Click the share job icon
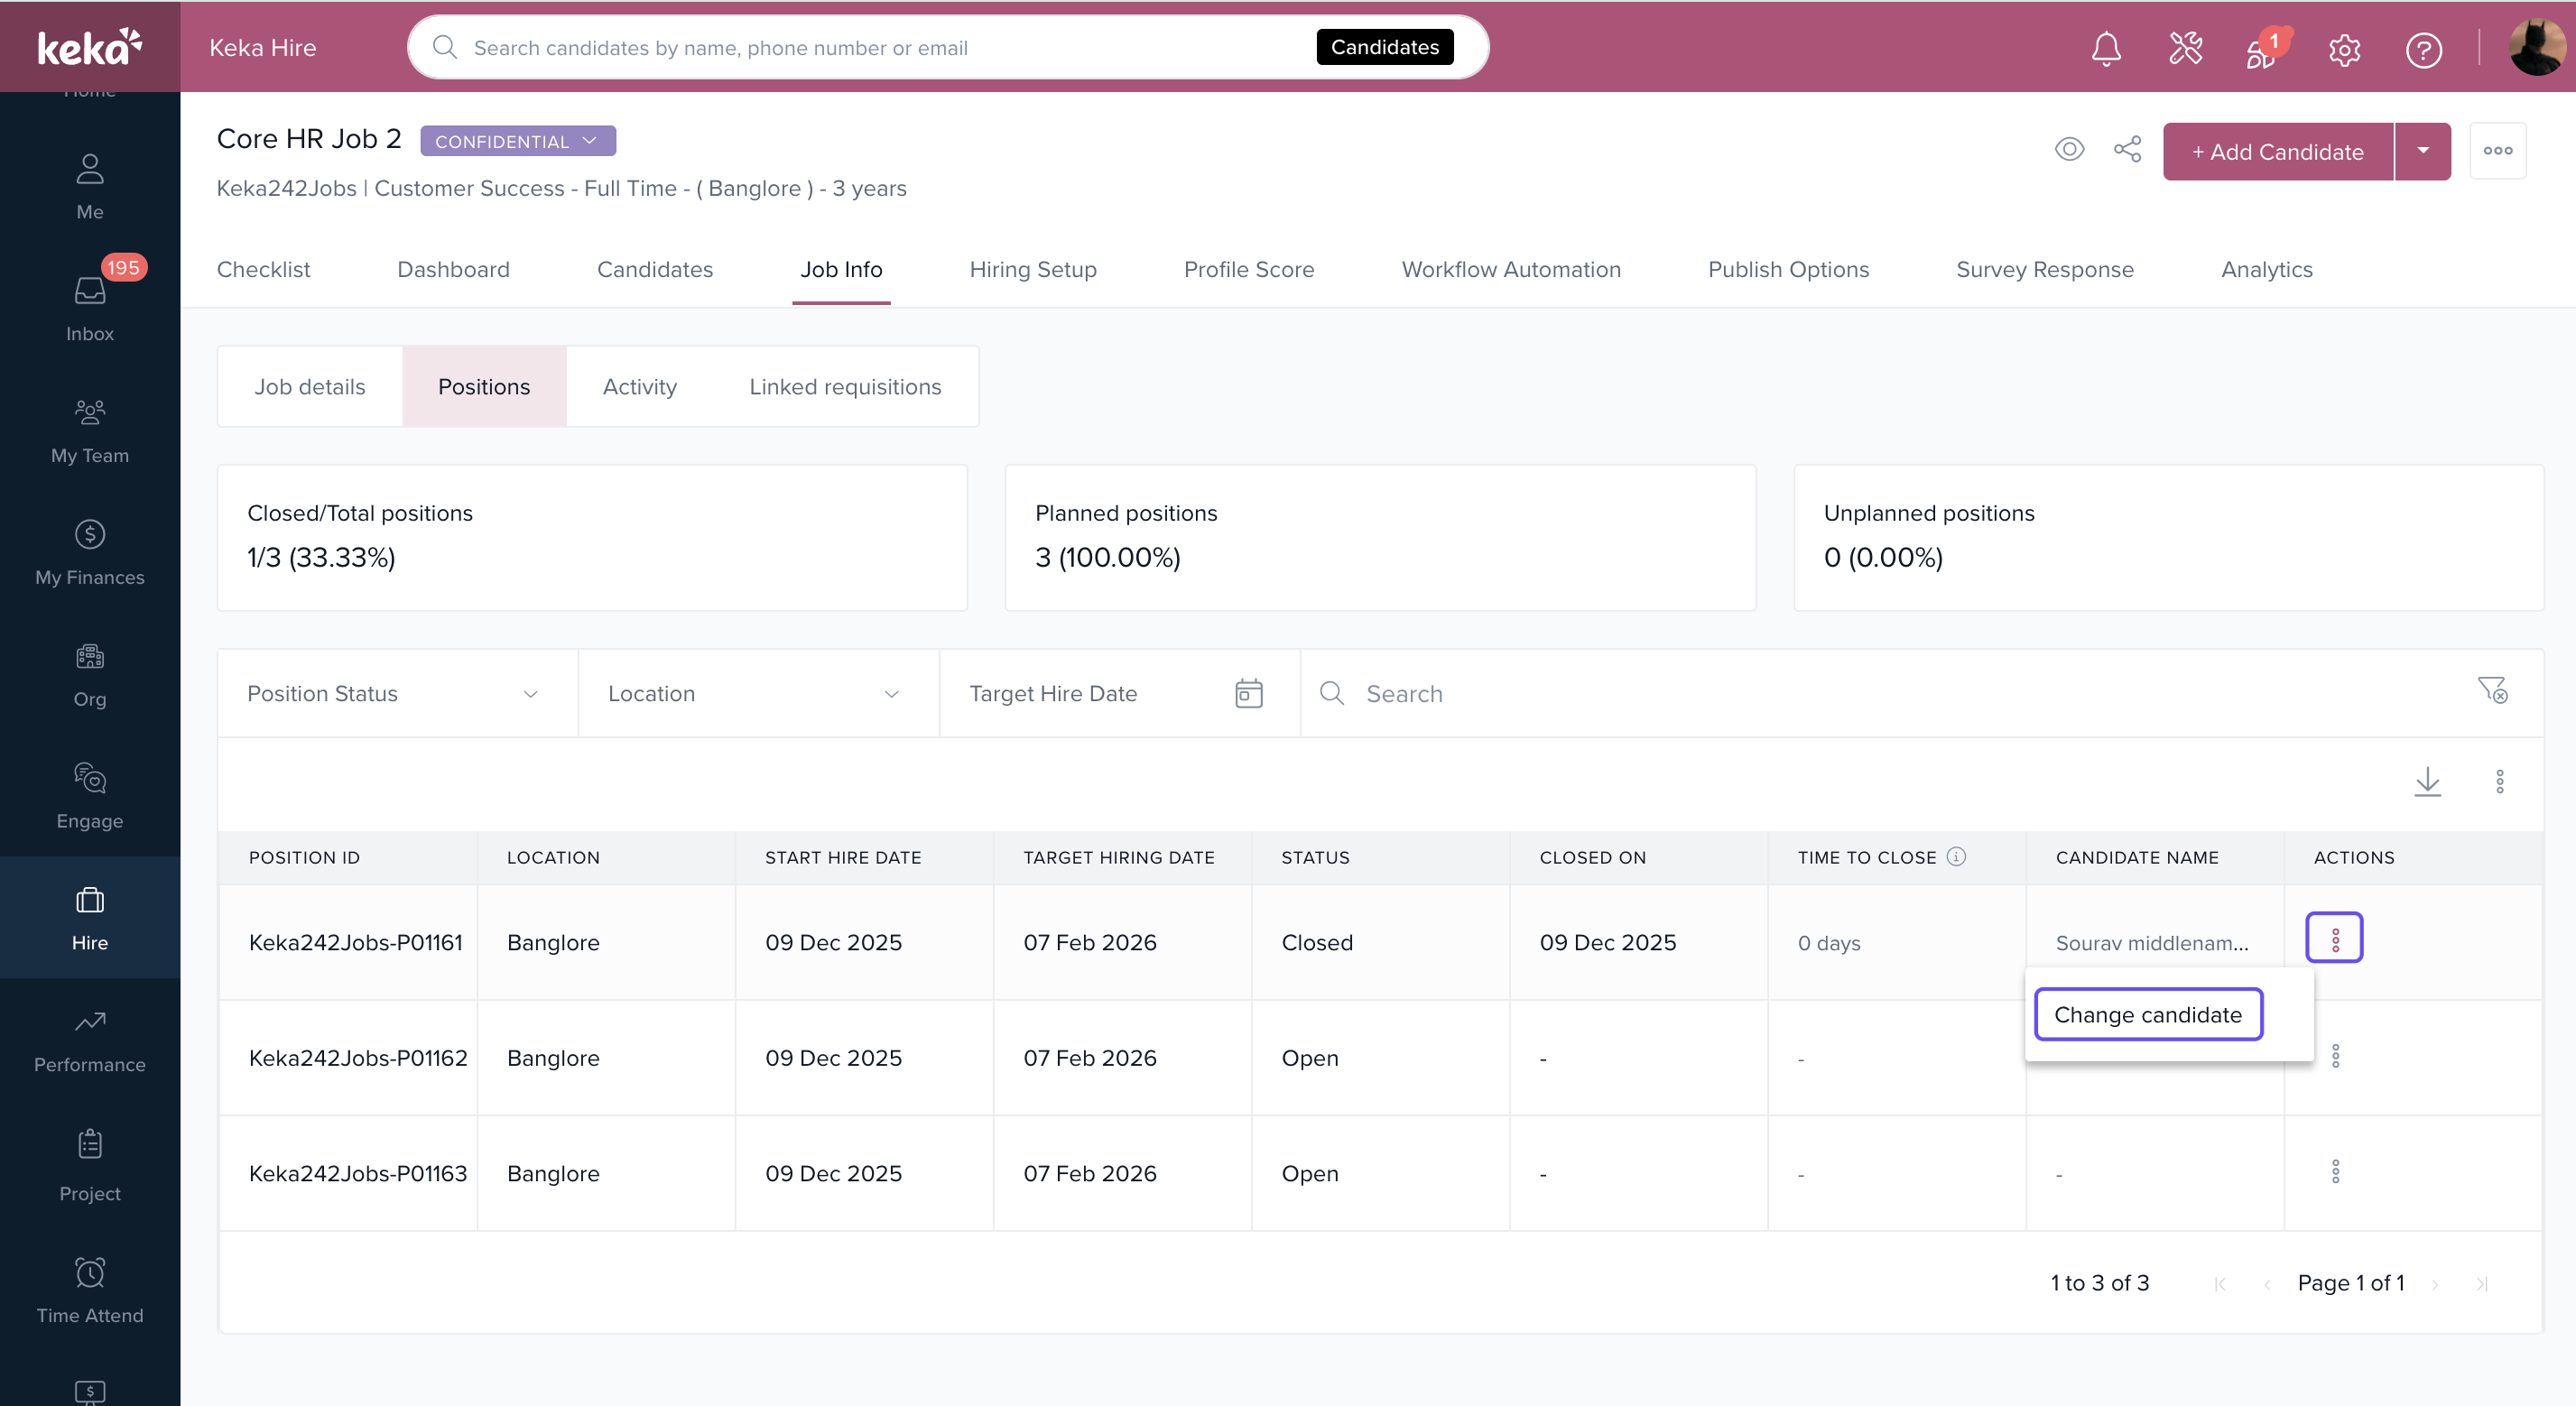This screenshot has width=2576, height=1406. click(2127, 150)
